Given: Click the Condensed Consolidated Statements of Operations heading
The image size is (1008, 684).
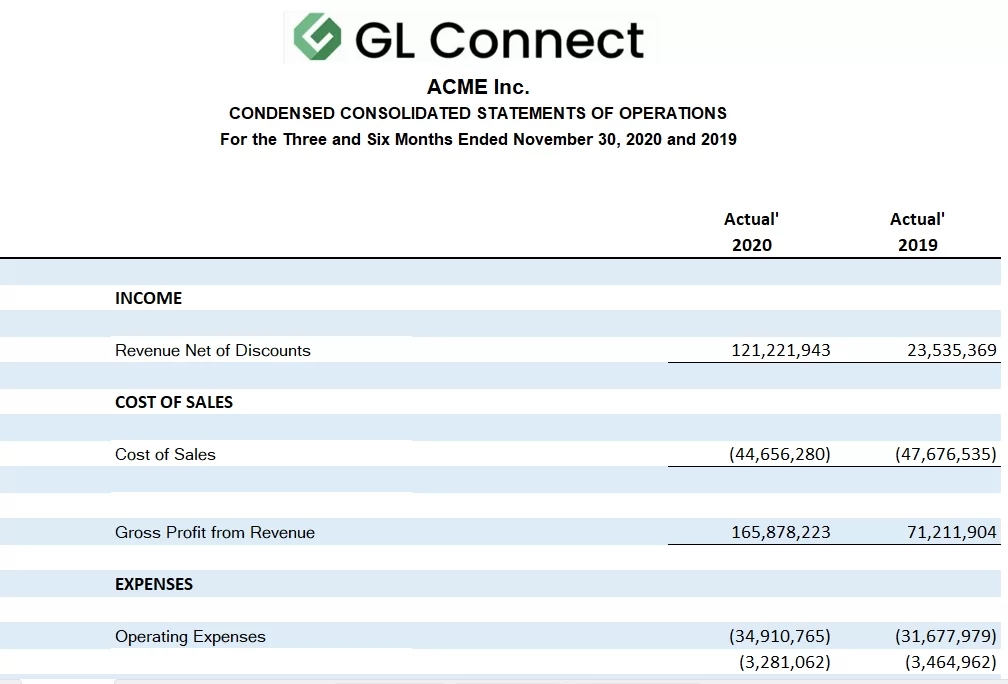Looking at the screenshot, I should [x=477, y=113].
